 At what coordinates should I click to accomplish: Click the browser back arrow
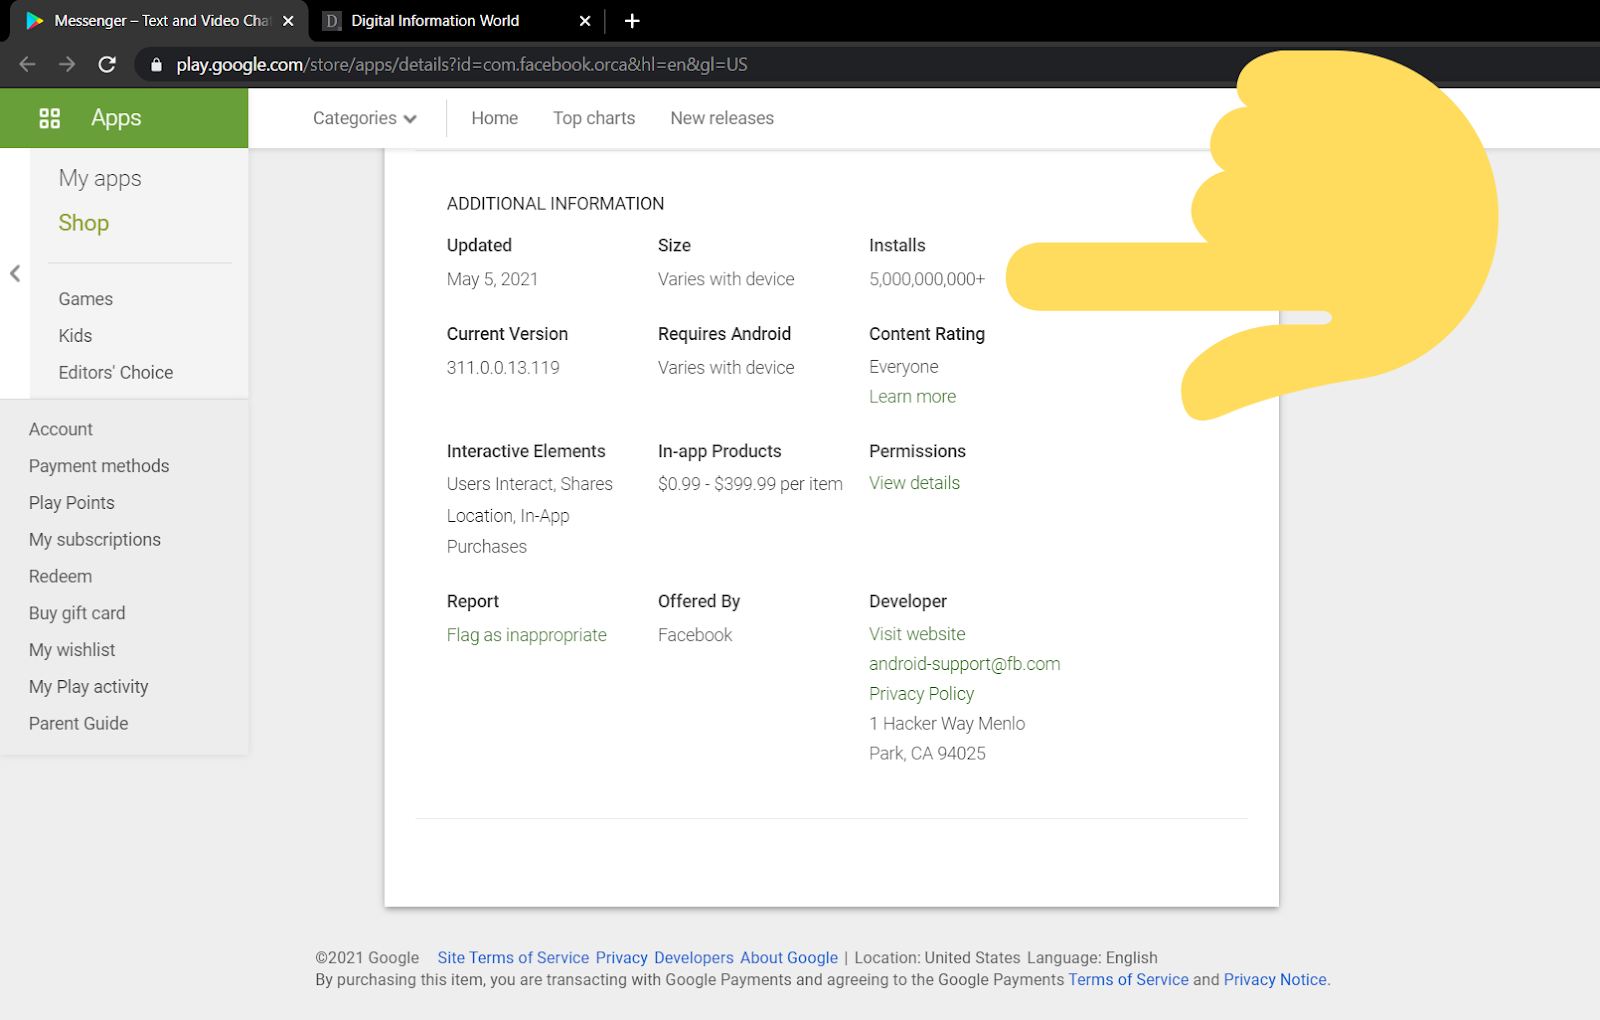click(x=26, y=63)
